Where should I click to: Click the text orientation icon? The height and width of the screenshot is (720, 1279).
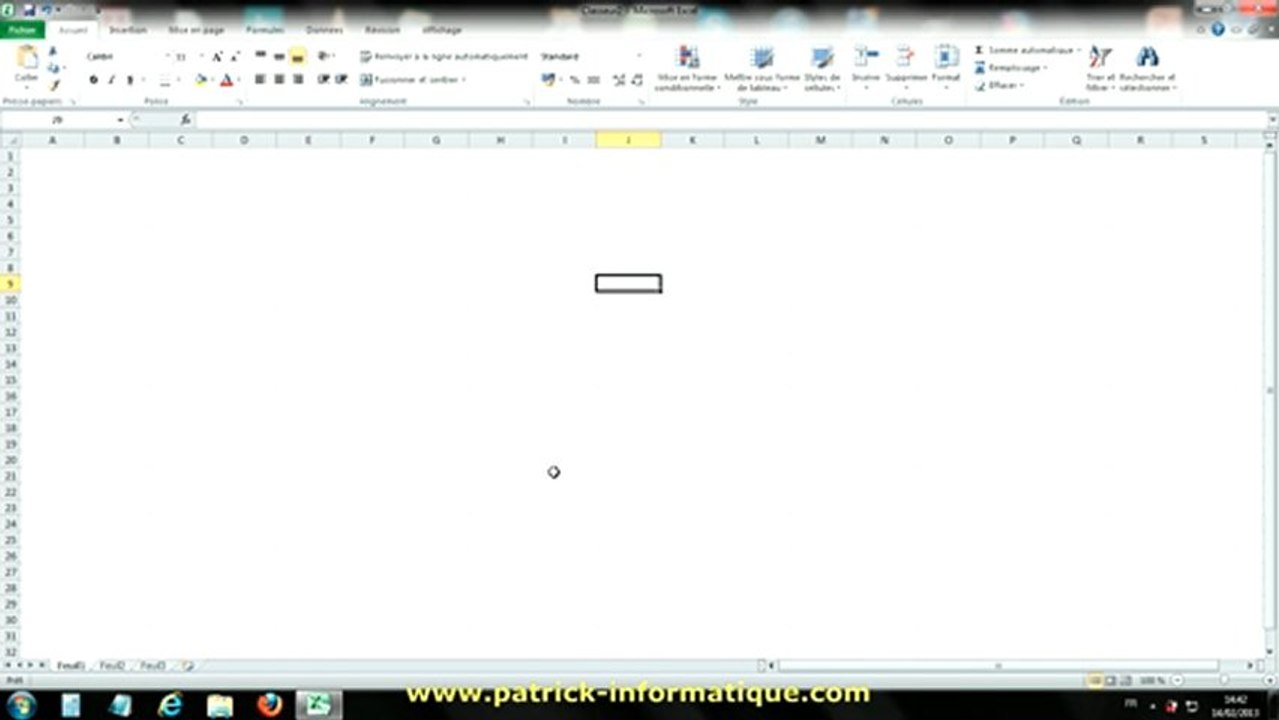tap(324, 56)
